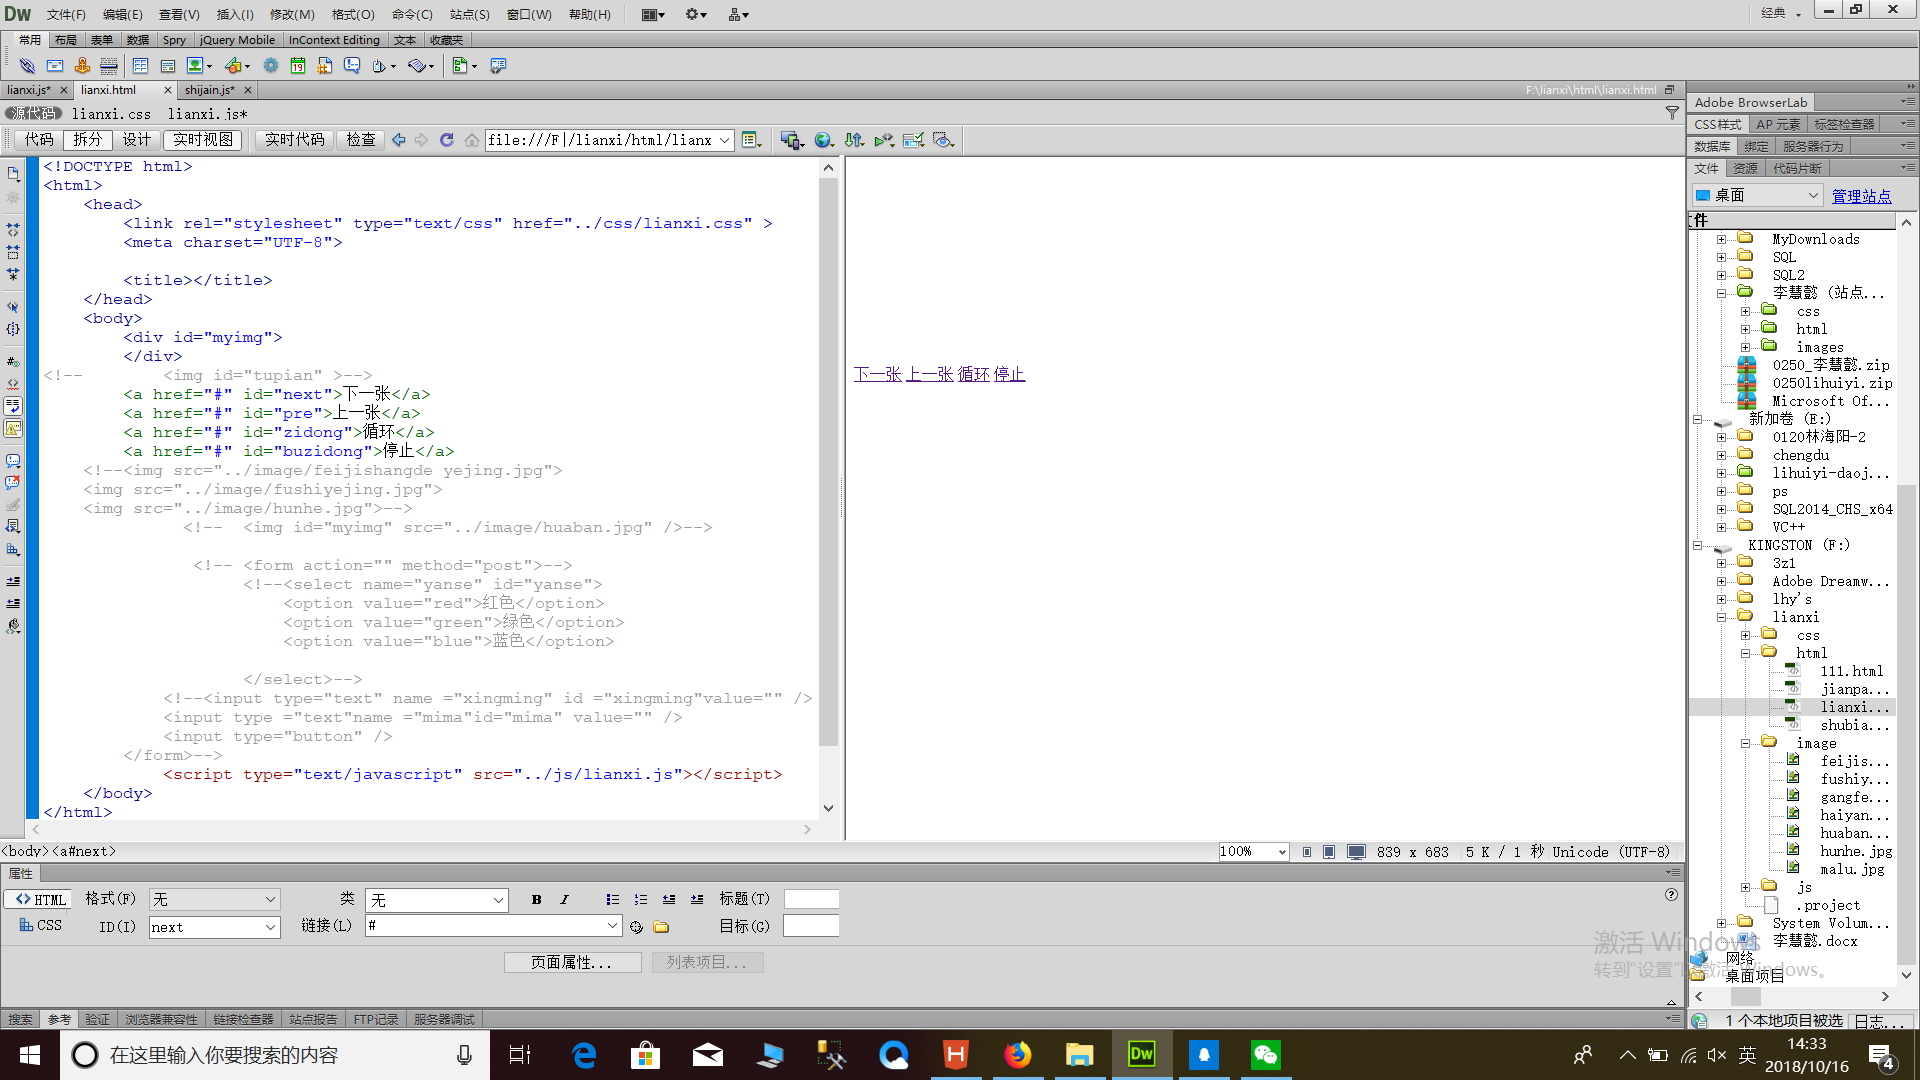Screen dimensions: 1920x1080
Task: Switch Properties panel to CSS mode
Action: [41, 926]
